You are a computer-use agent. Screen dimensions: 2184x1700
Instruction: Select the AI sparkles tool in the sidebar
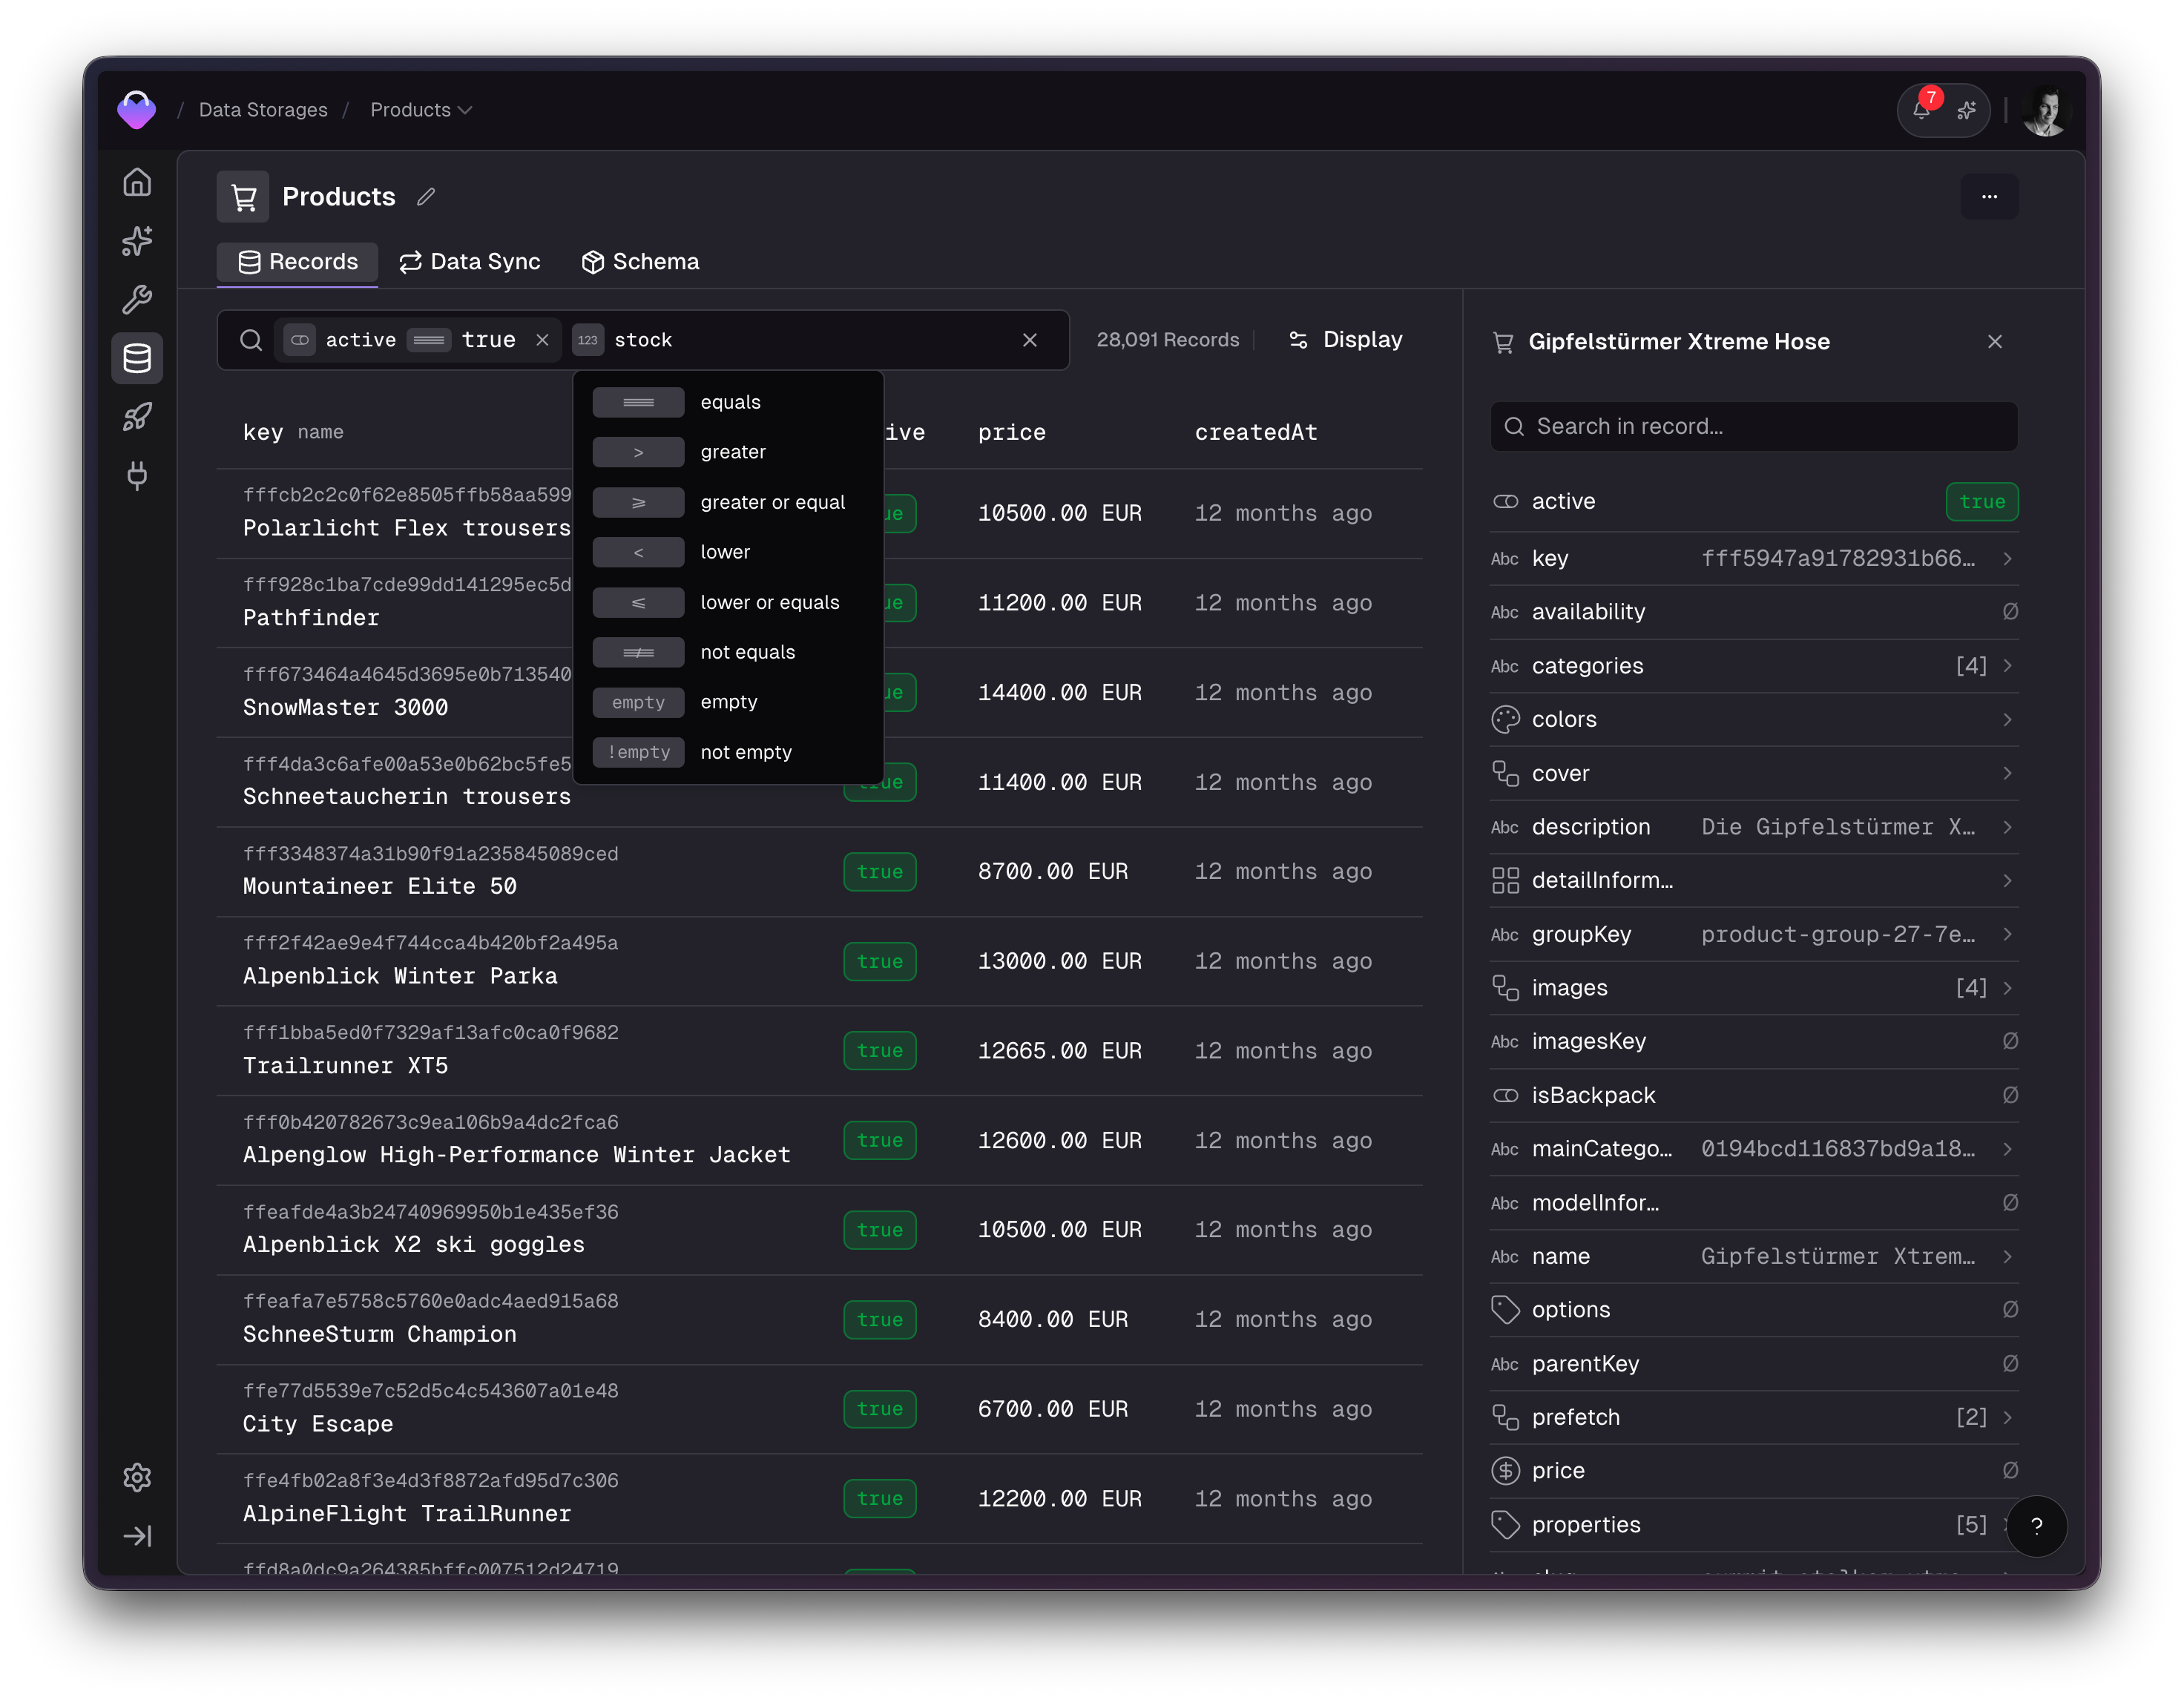[137, 241]
